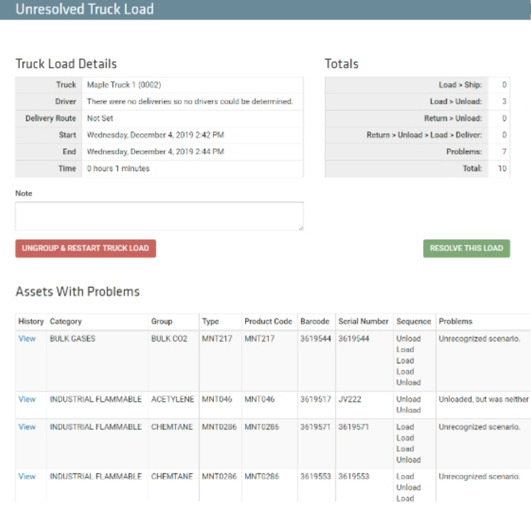Sort by the Type column header

(x=210, y=321)
